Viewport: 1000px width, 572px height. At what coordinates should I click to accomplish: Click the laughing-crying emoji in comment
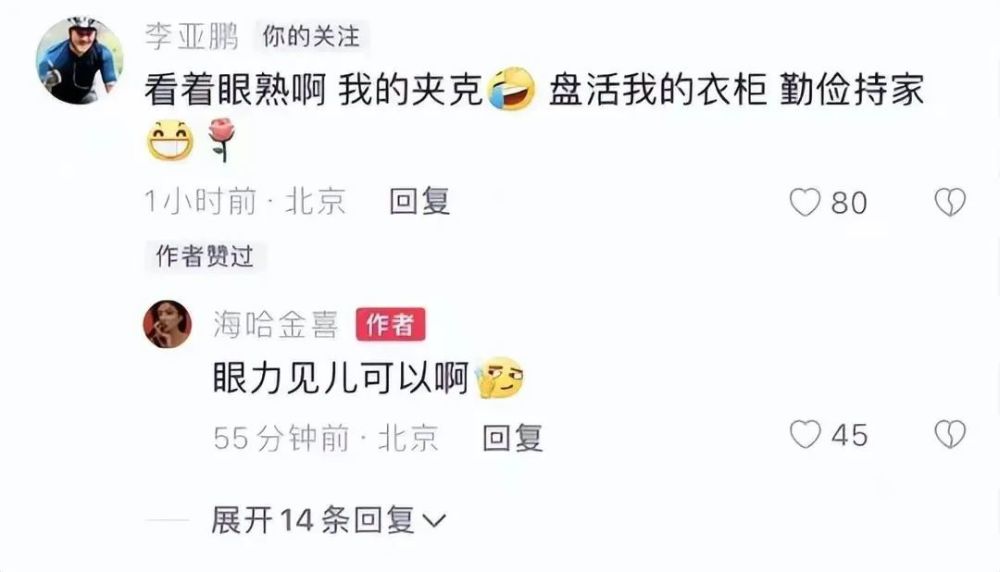[x=511, y=89]
